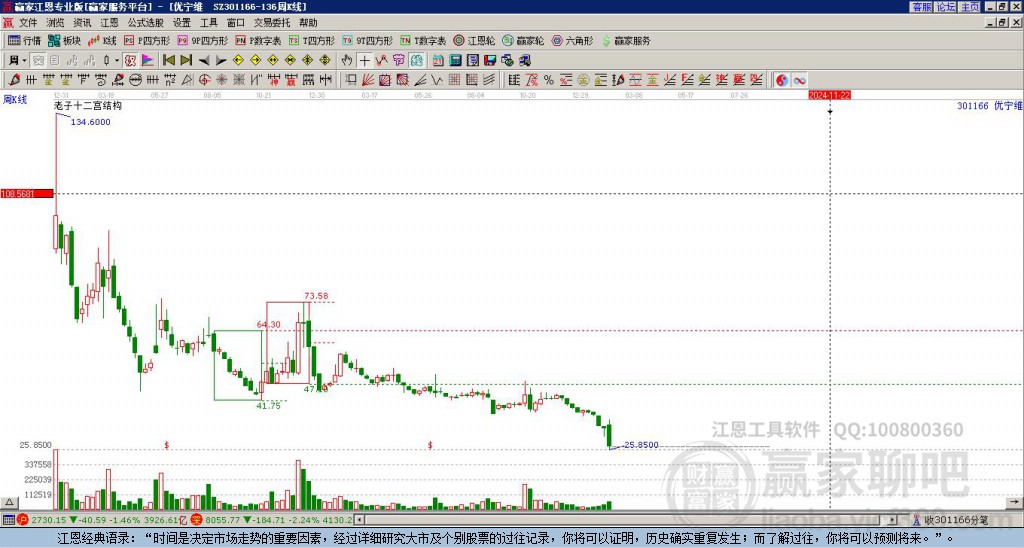Click the right arrow button at chart bottom-right
The height and width of the screenshot is (548, 1024).
tap(1014, 502)
